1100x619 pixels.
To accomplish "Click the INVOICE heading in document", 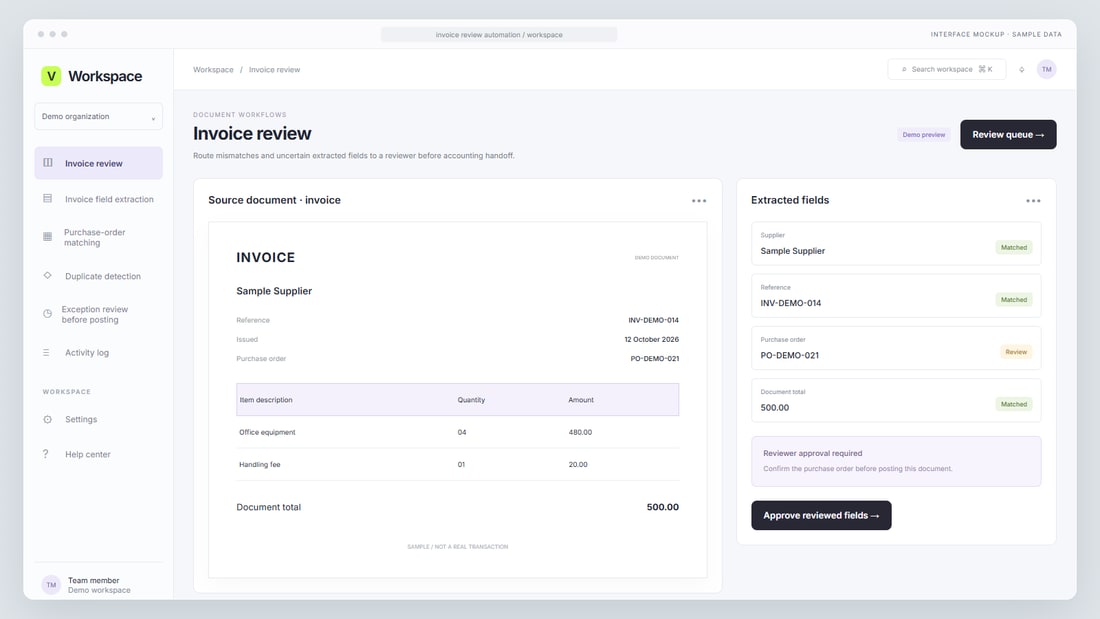I will coord(266,258).
